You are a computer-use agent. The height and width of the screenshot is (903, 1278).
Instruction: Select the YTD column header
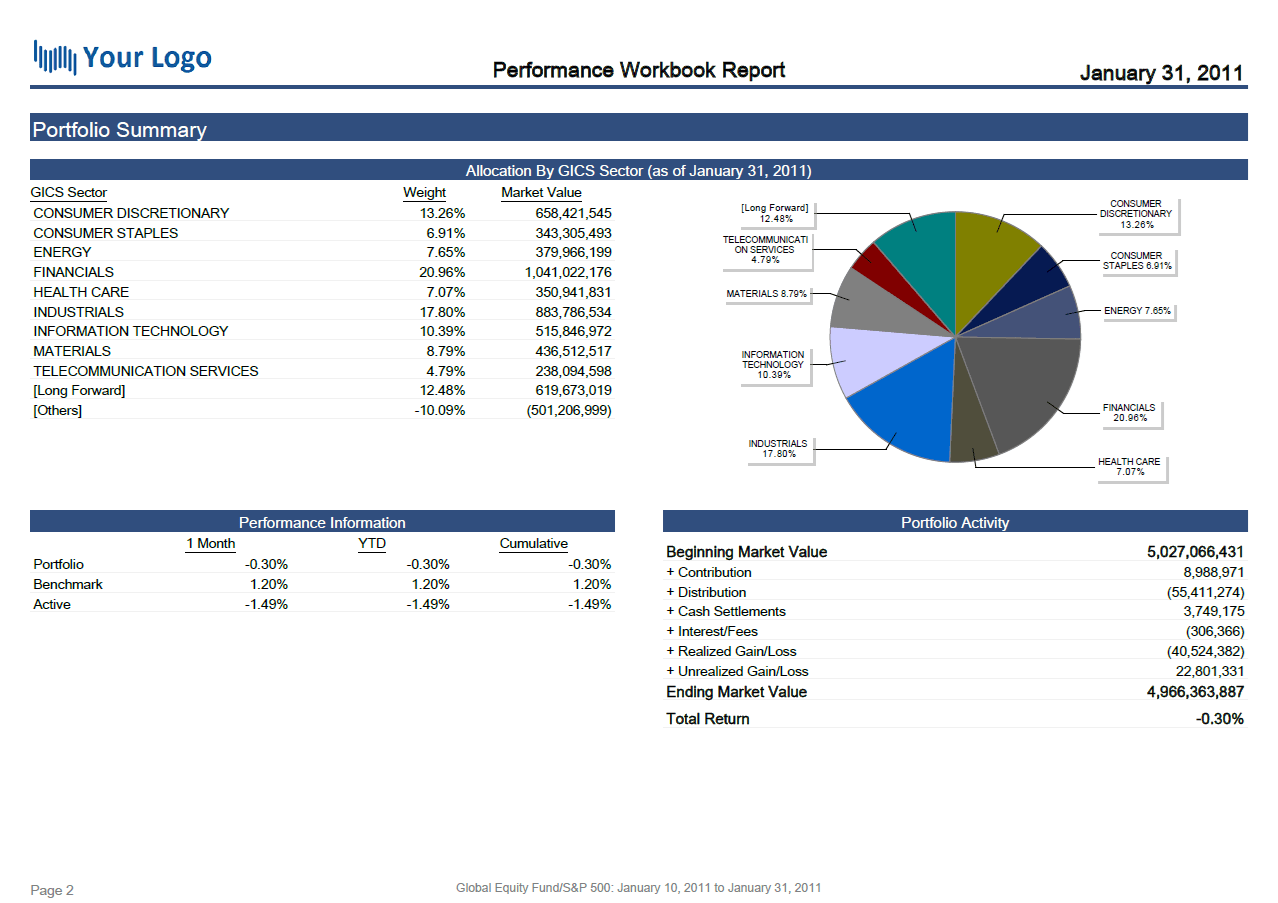coord(372,544)
